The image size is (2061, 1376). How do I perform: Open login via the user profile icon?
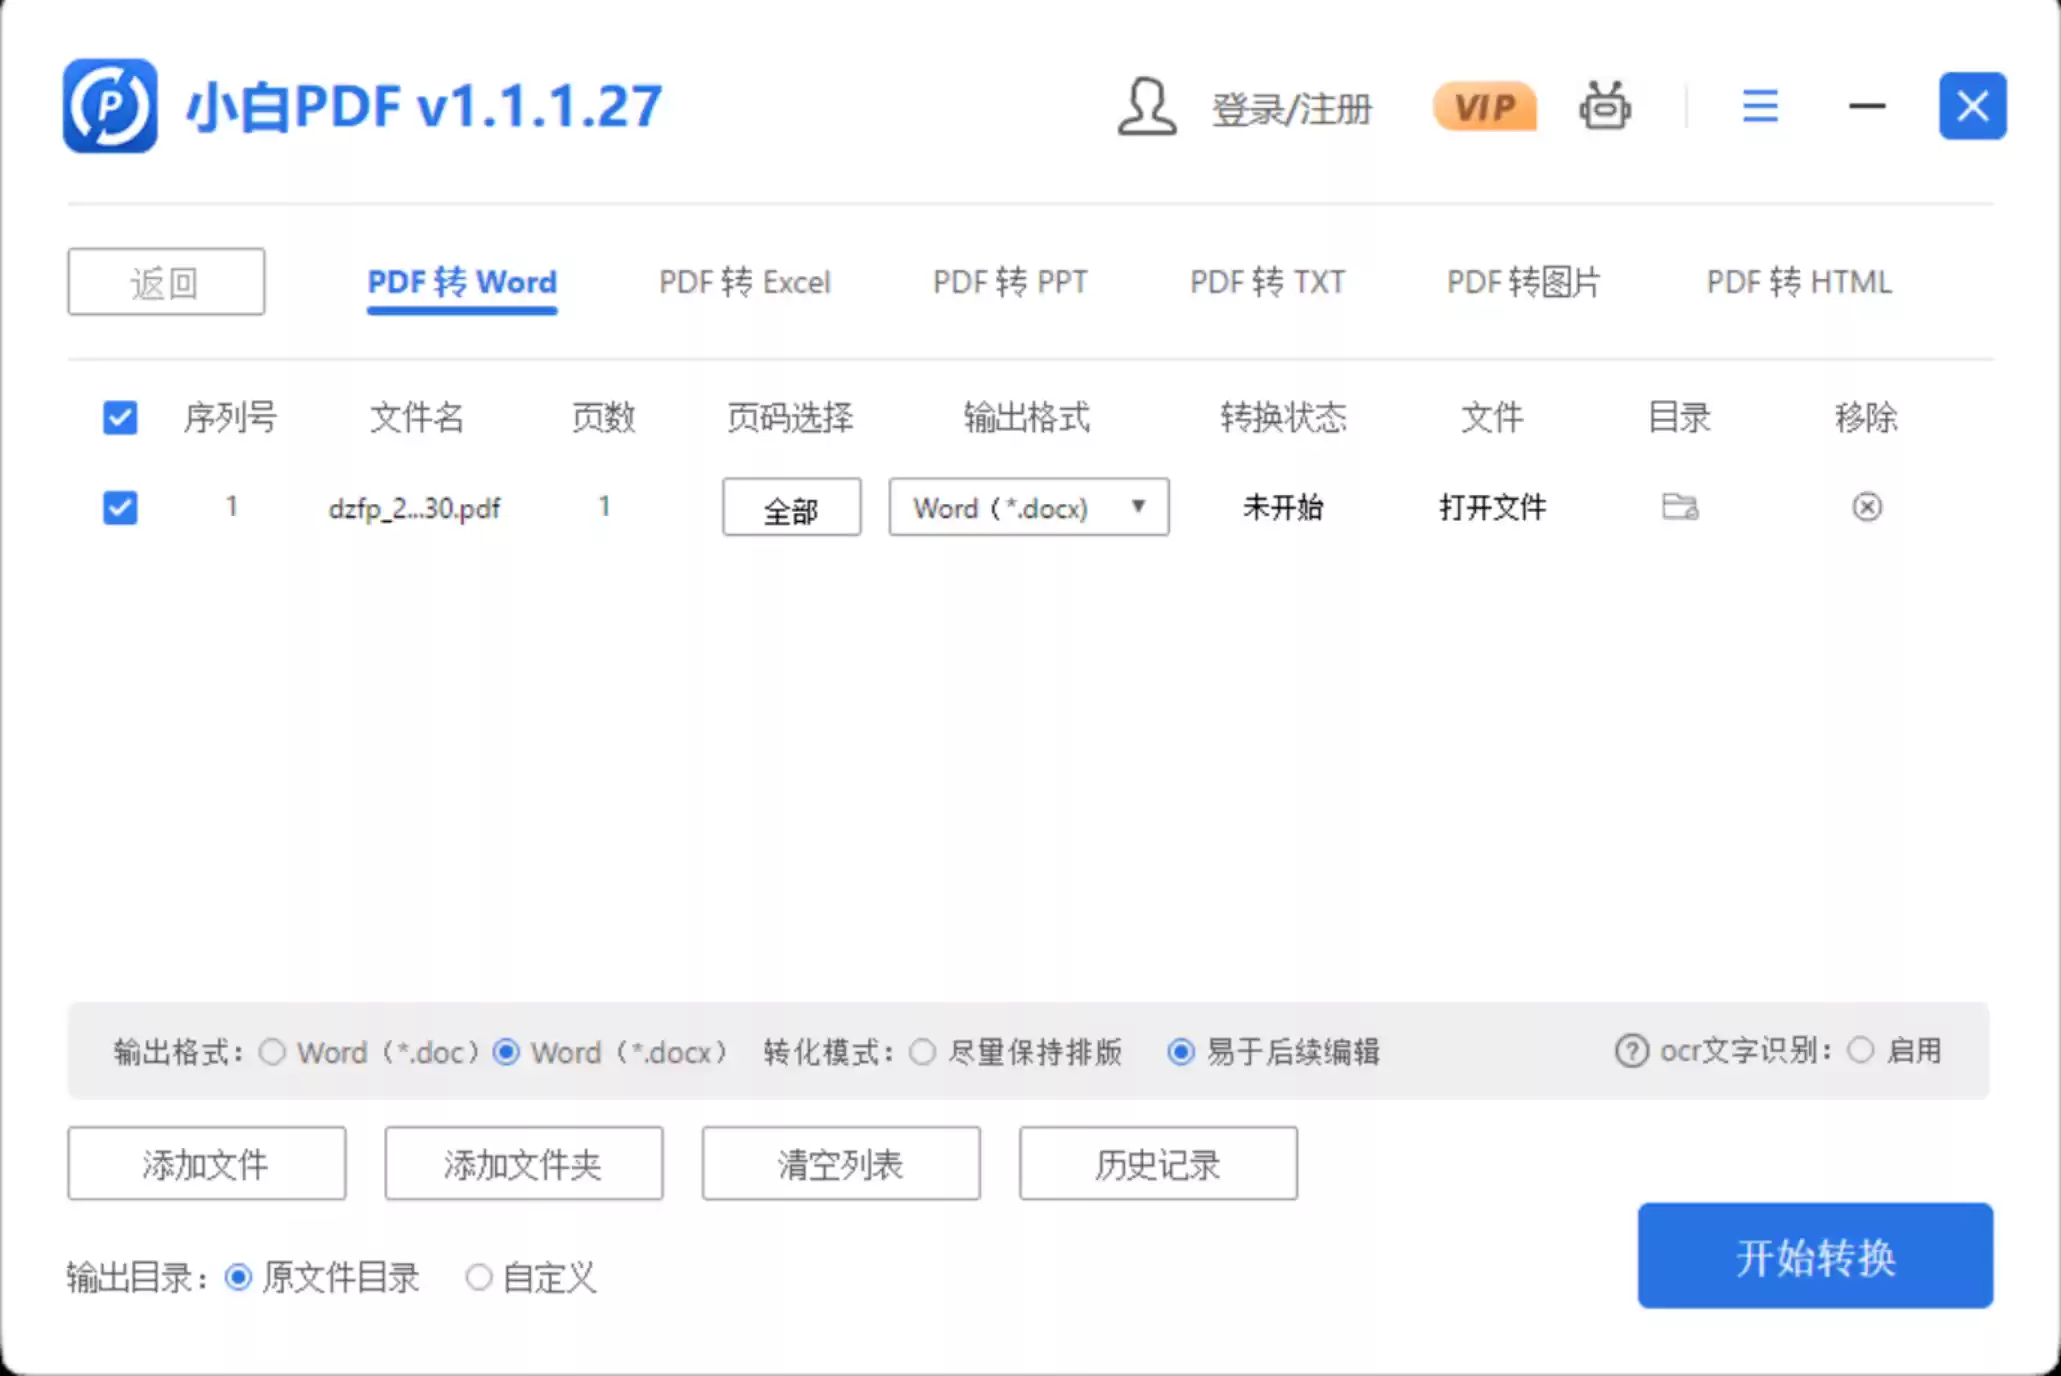tap(1145, 107)
